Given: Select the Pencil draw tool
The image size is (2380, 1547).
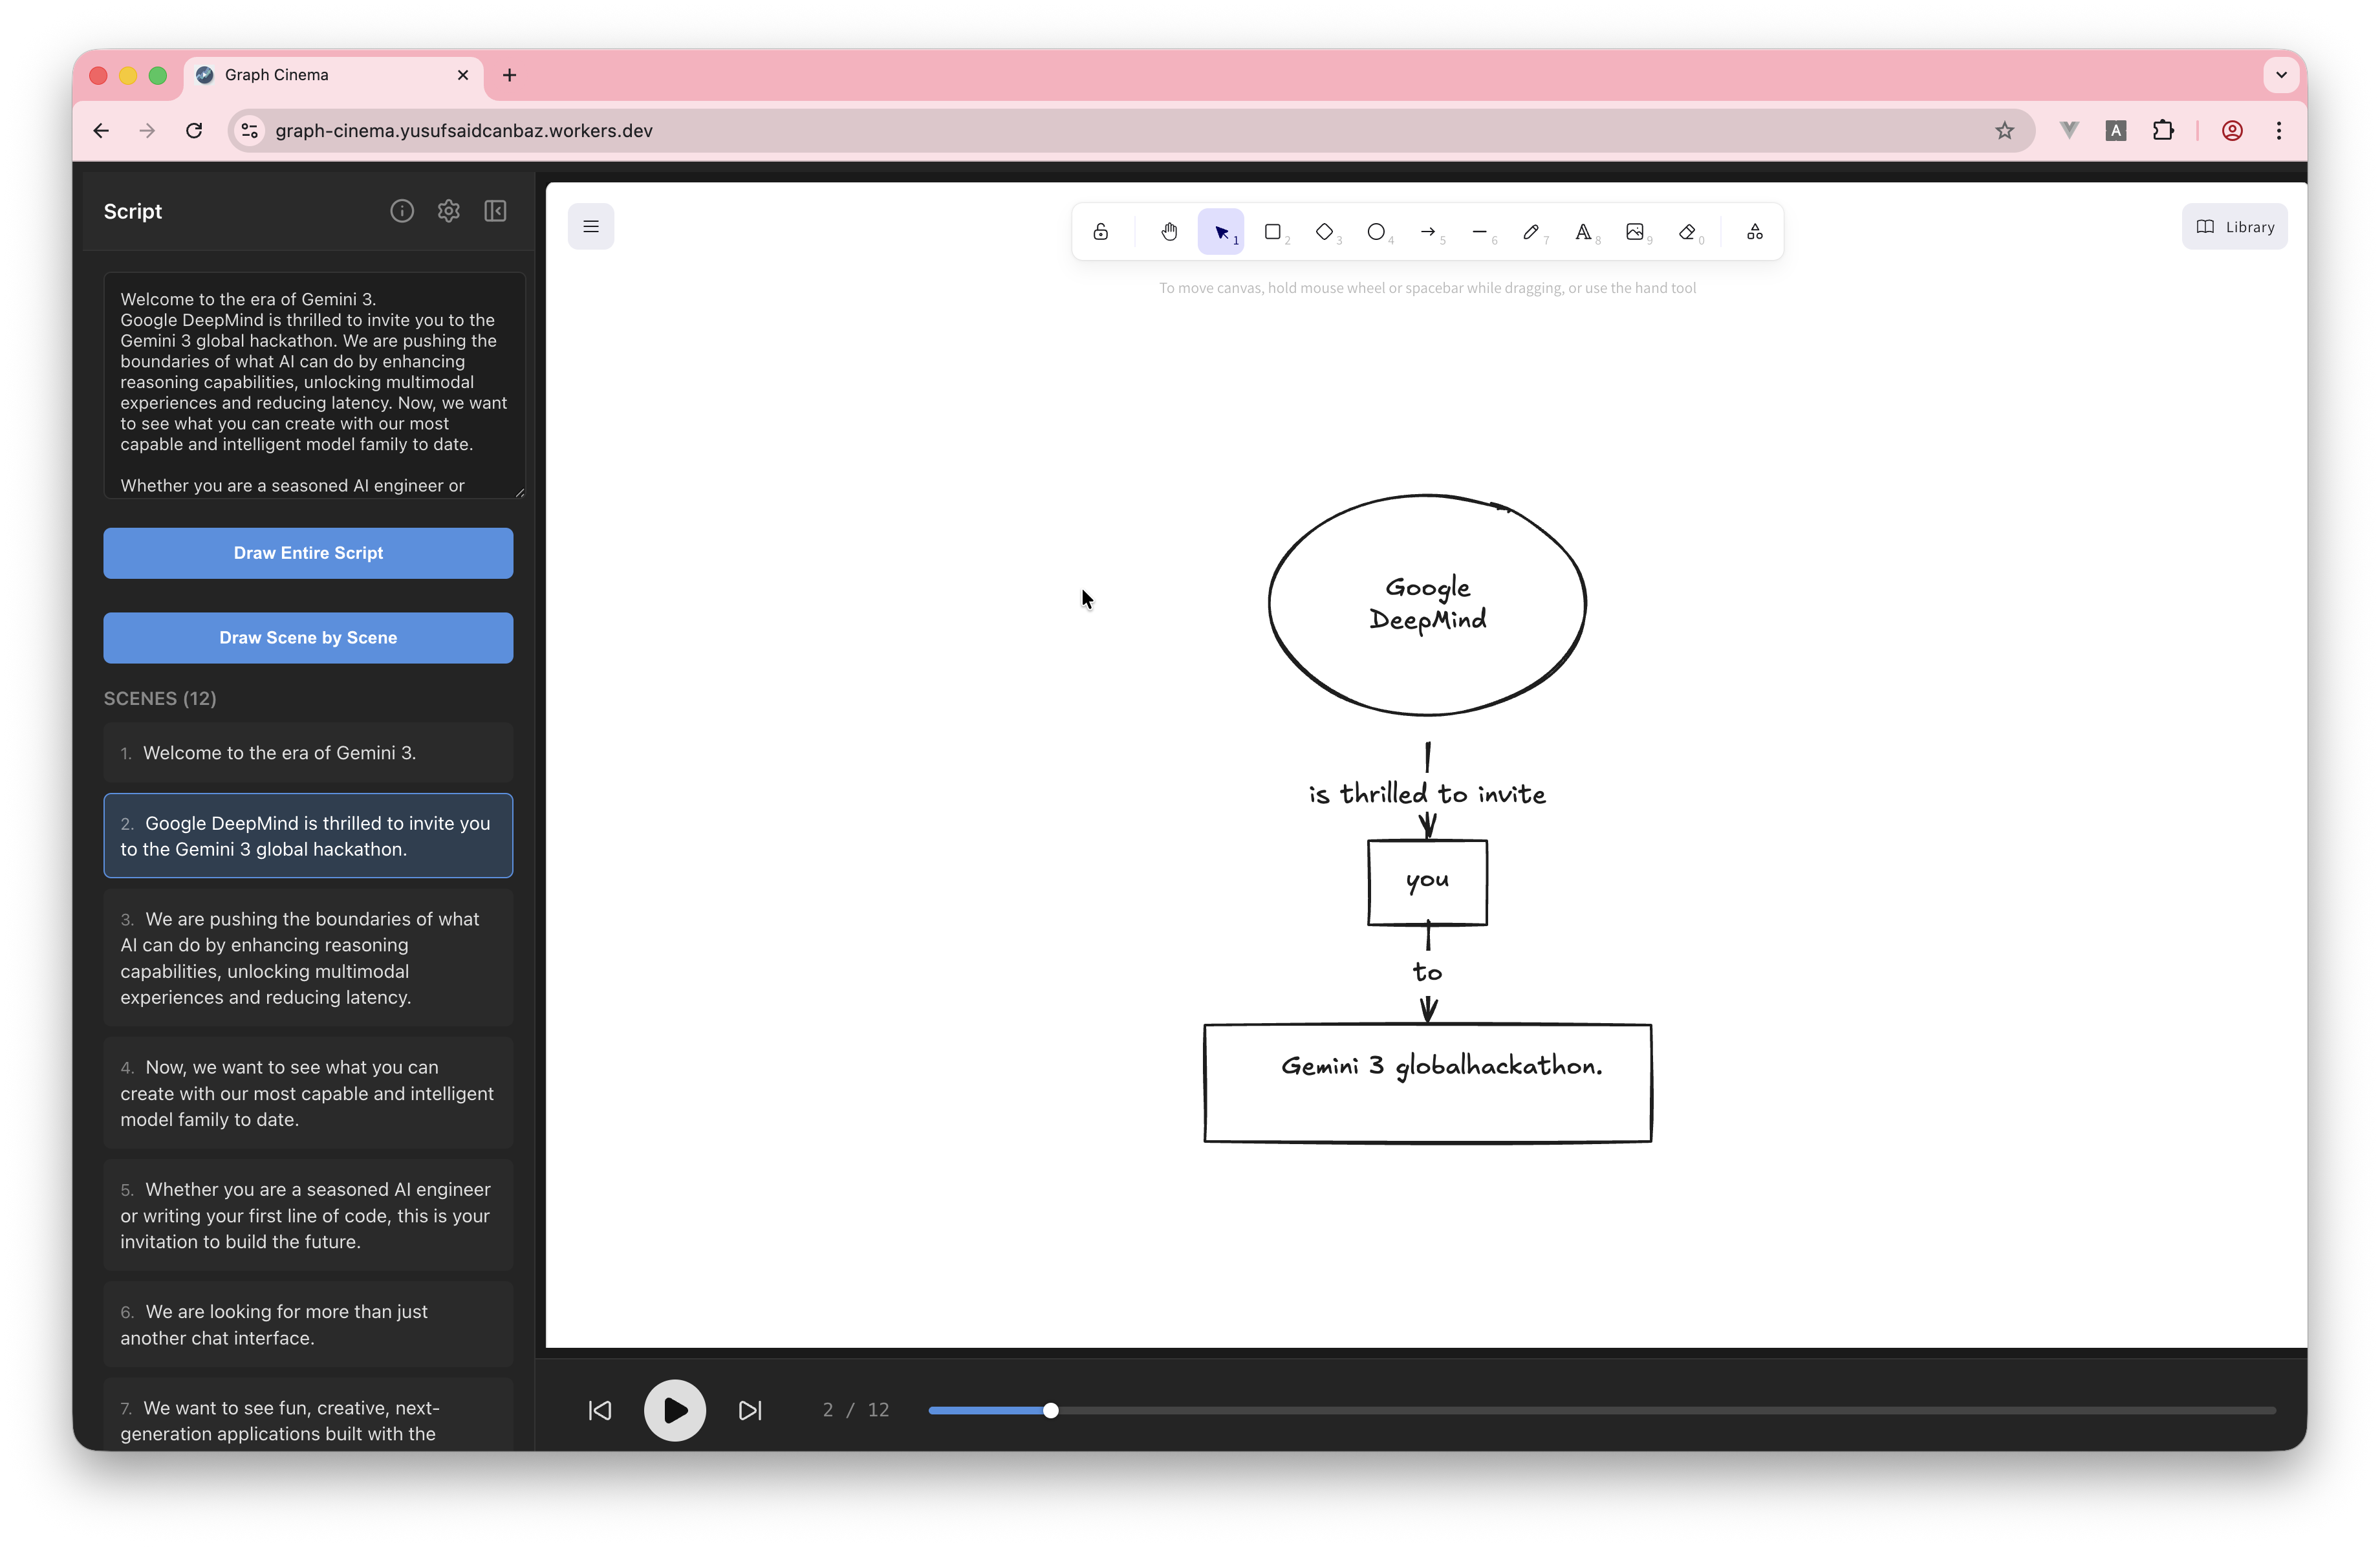Looking at the screenshot, I should [1530, 232].
